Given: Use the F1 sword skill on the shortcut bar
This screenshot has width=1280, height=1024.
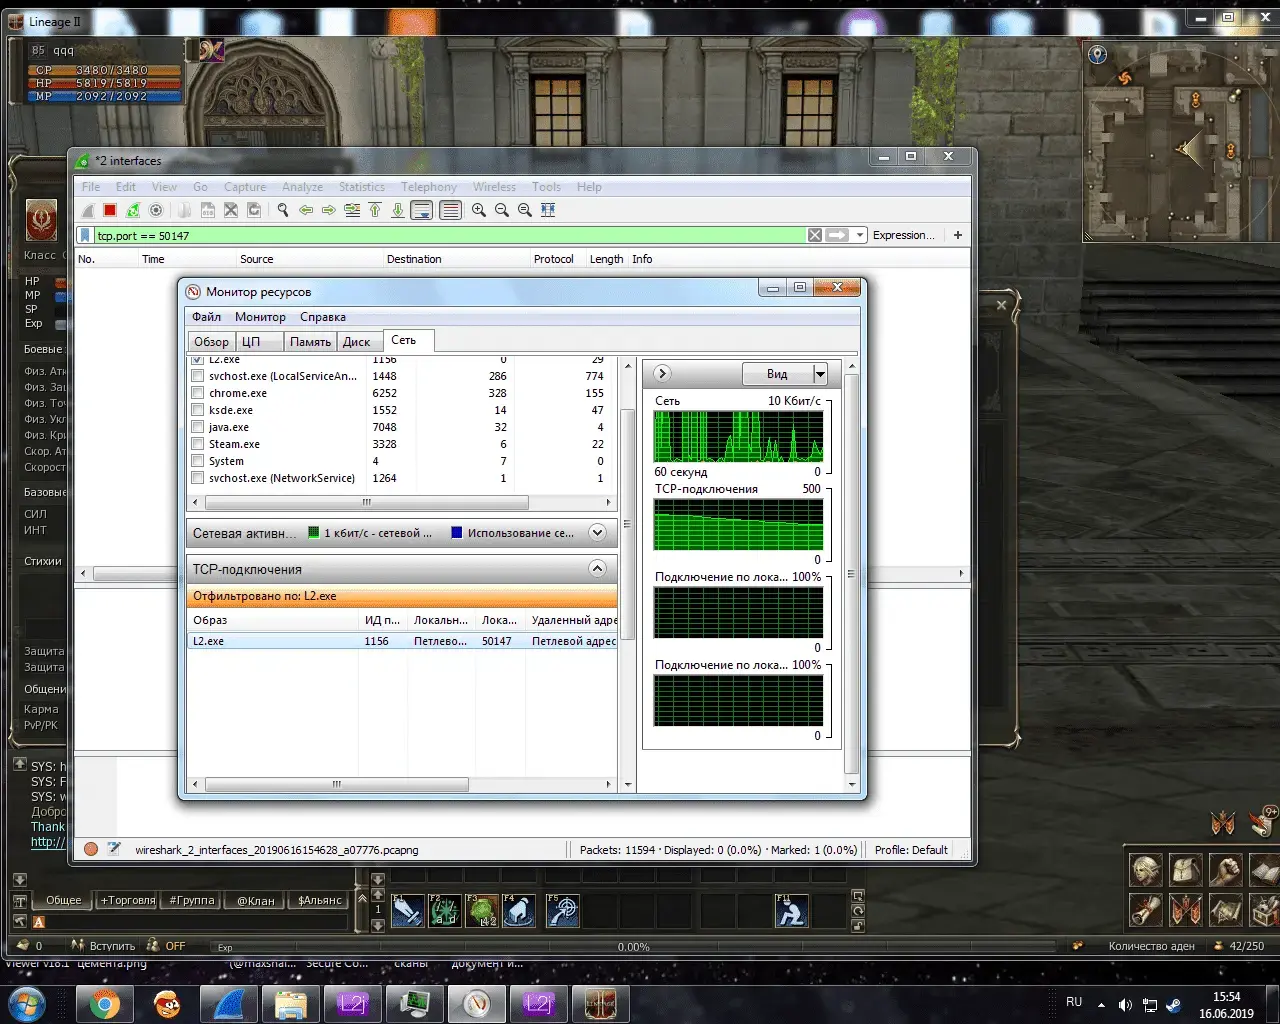Looking at the screenshot, I should [407, 911].
